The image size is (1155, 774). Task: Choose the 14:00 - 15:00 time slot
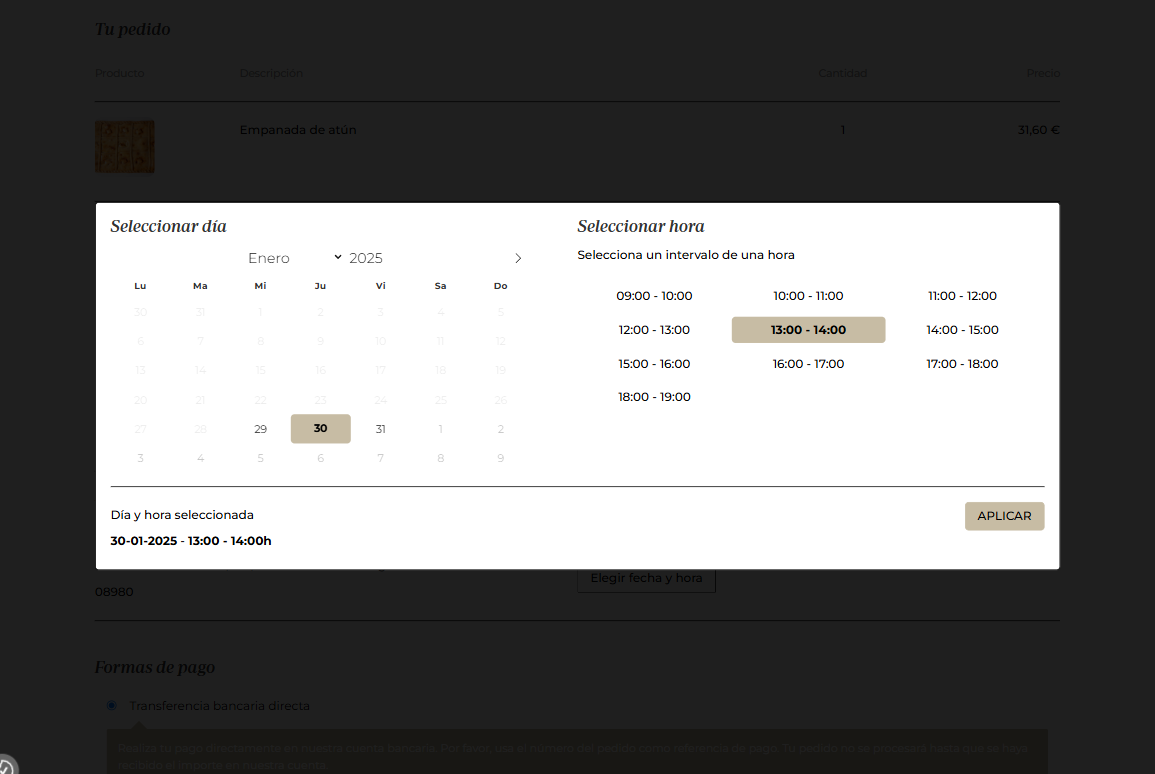coord(962,330)
